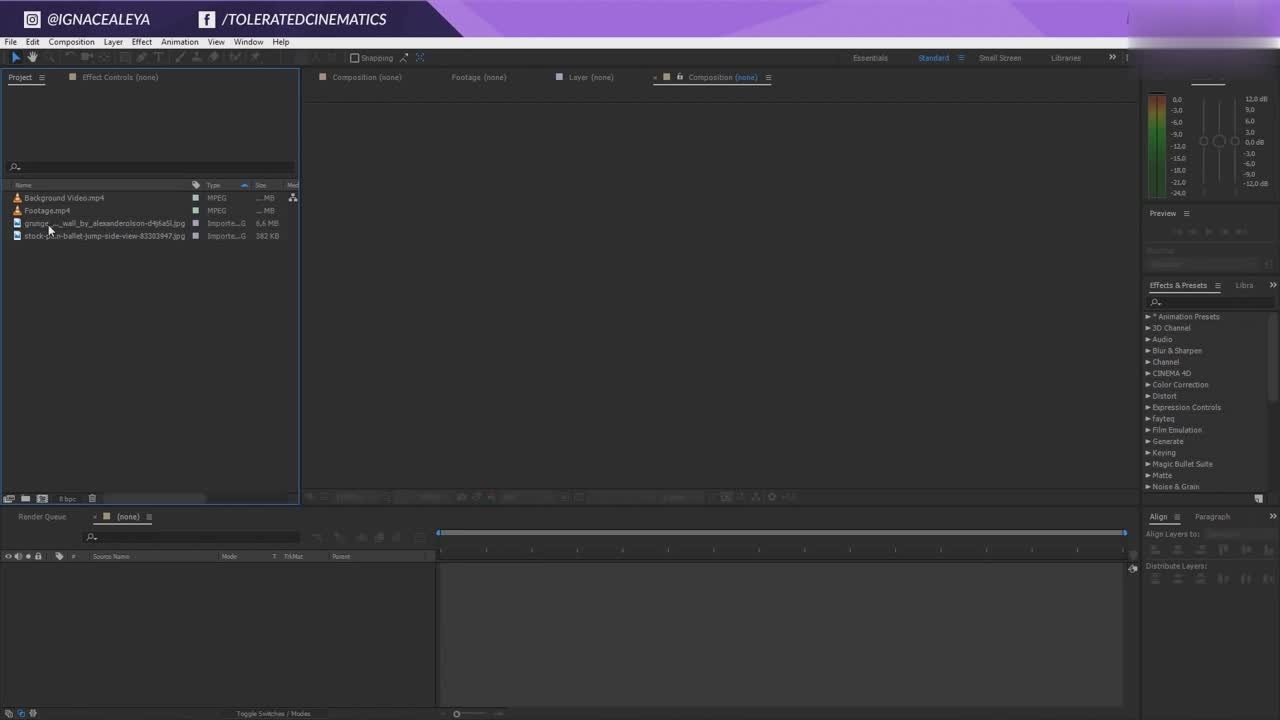The width and height of the screenshot is (1280, 720).
Task: Expand or collapse Layer Switches pane icon
Action: click(x=9, y=713)
